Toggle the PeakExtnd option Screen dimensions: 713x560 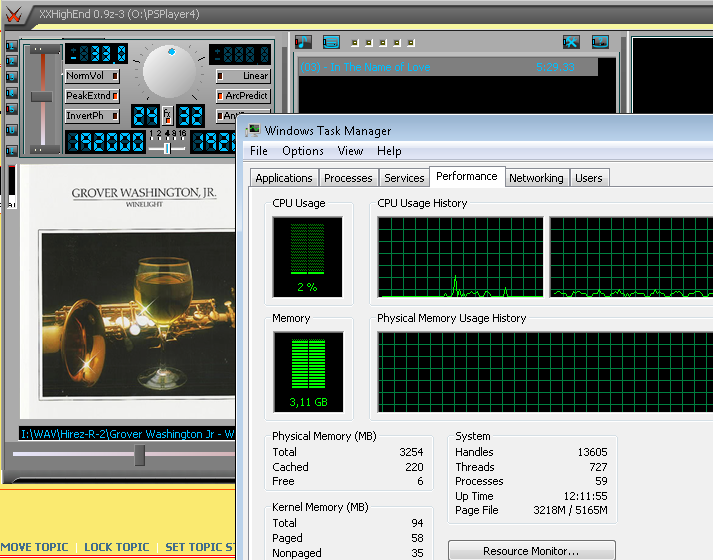[x=92, y=95]
